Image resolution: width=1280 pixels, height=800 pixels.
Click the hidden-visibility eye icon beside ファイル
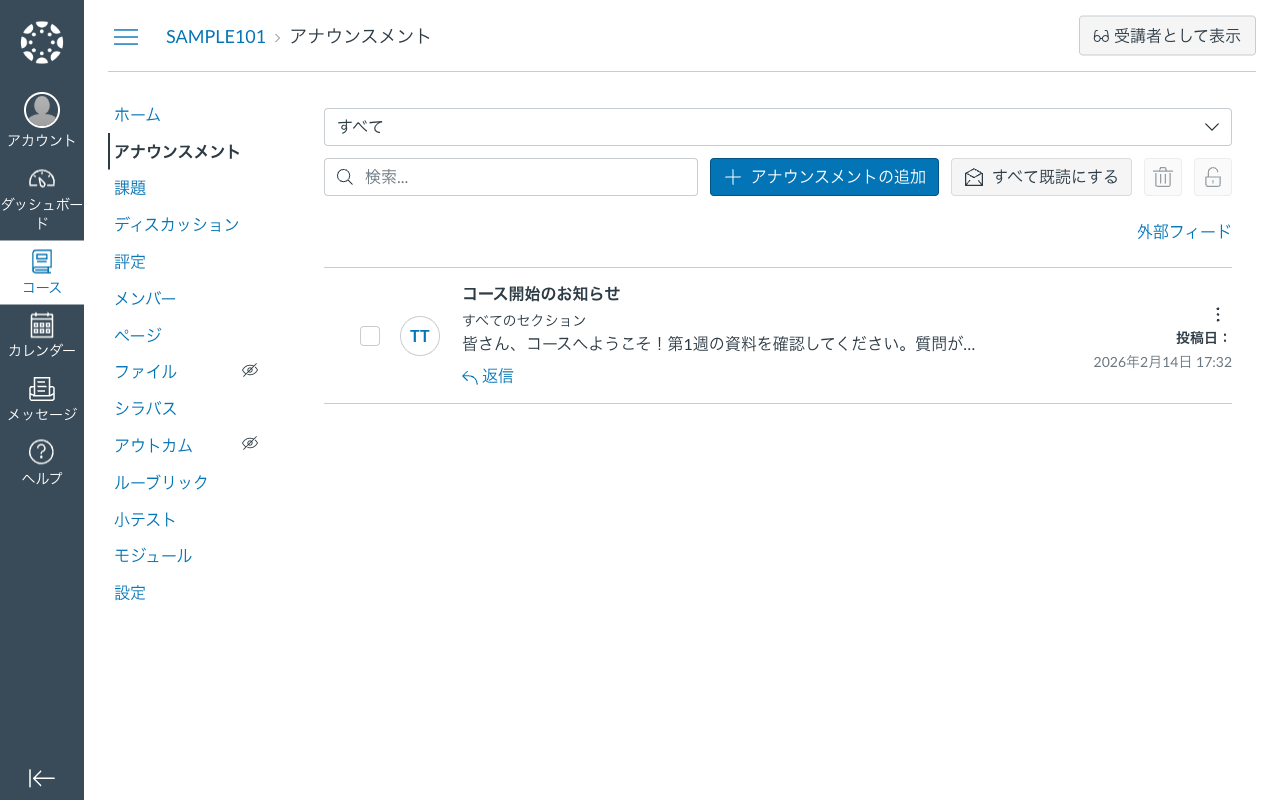pos(250,369)
